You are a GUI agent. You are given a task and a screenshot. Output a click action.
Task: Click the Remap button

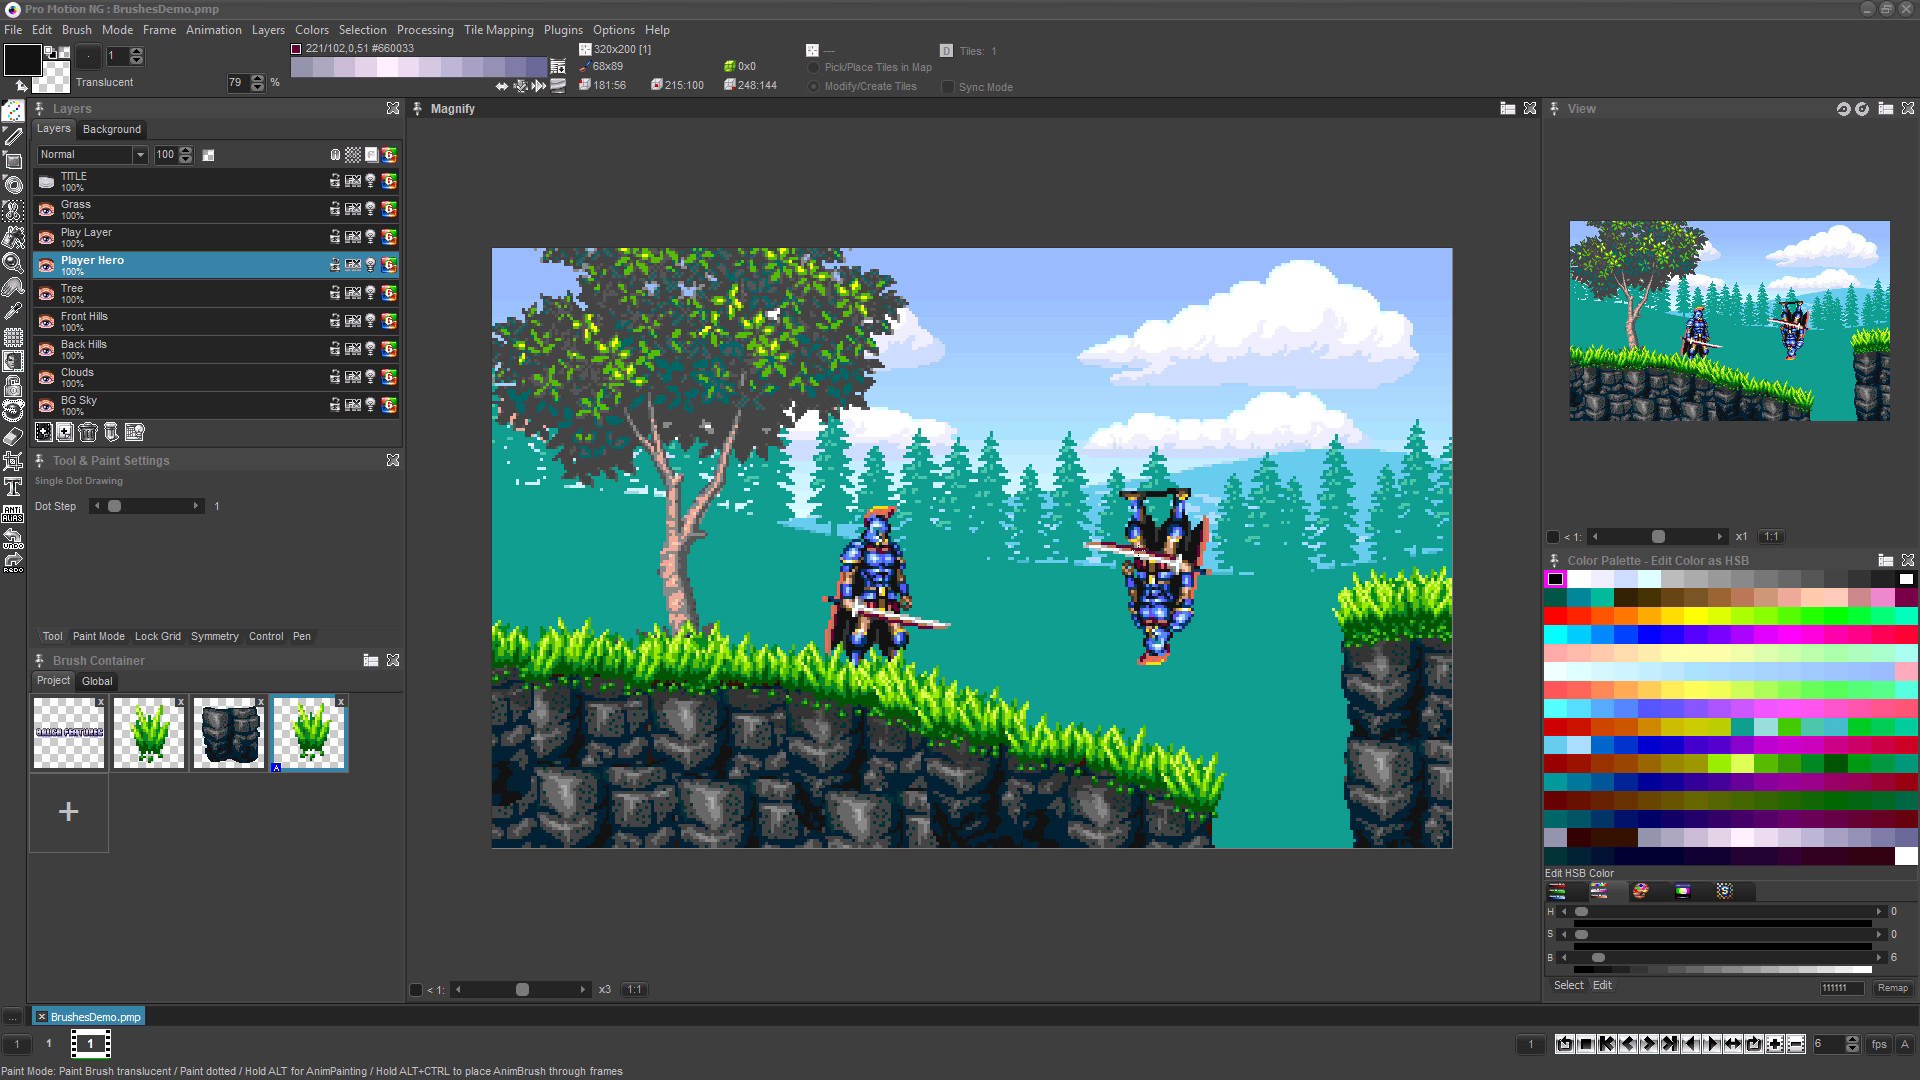1892,988
